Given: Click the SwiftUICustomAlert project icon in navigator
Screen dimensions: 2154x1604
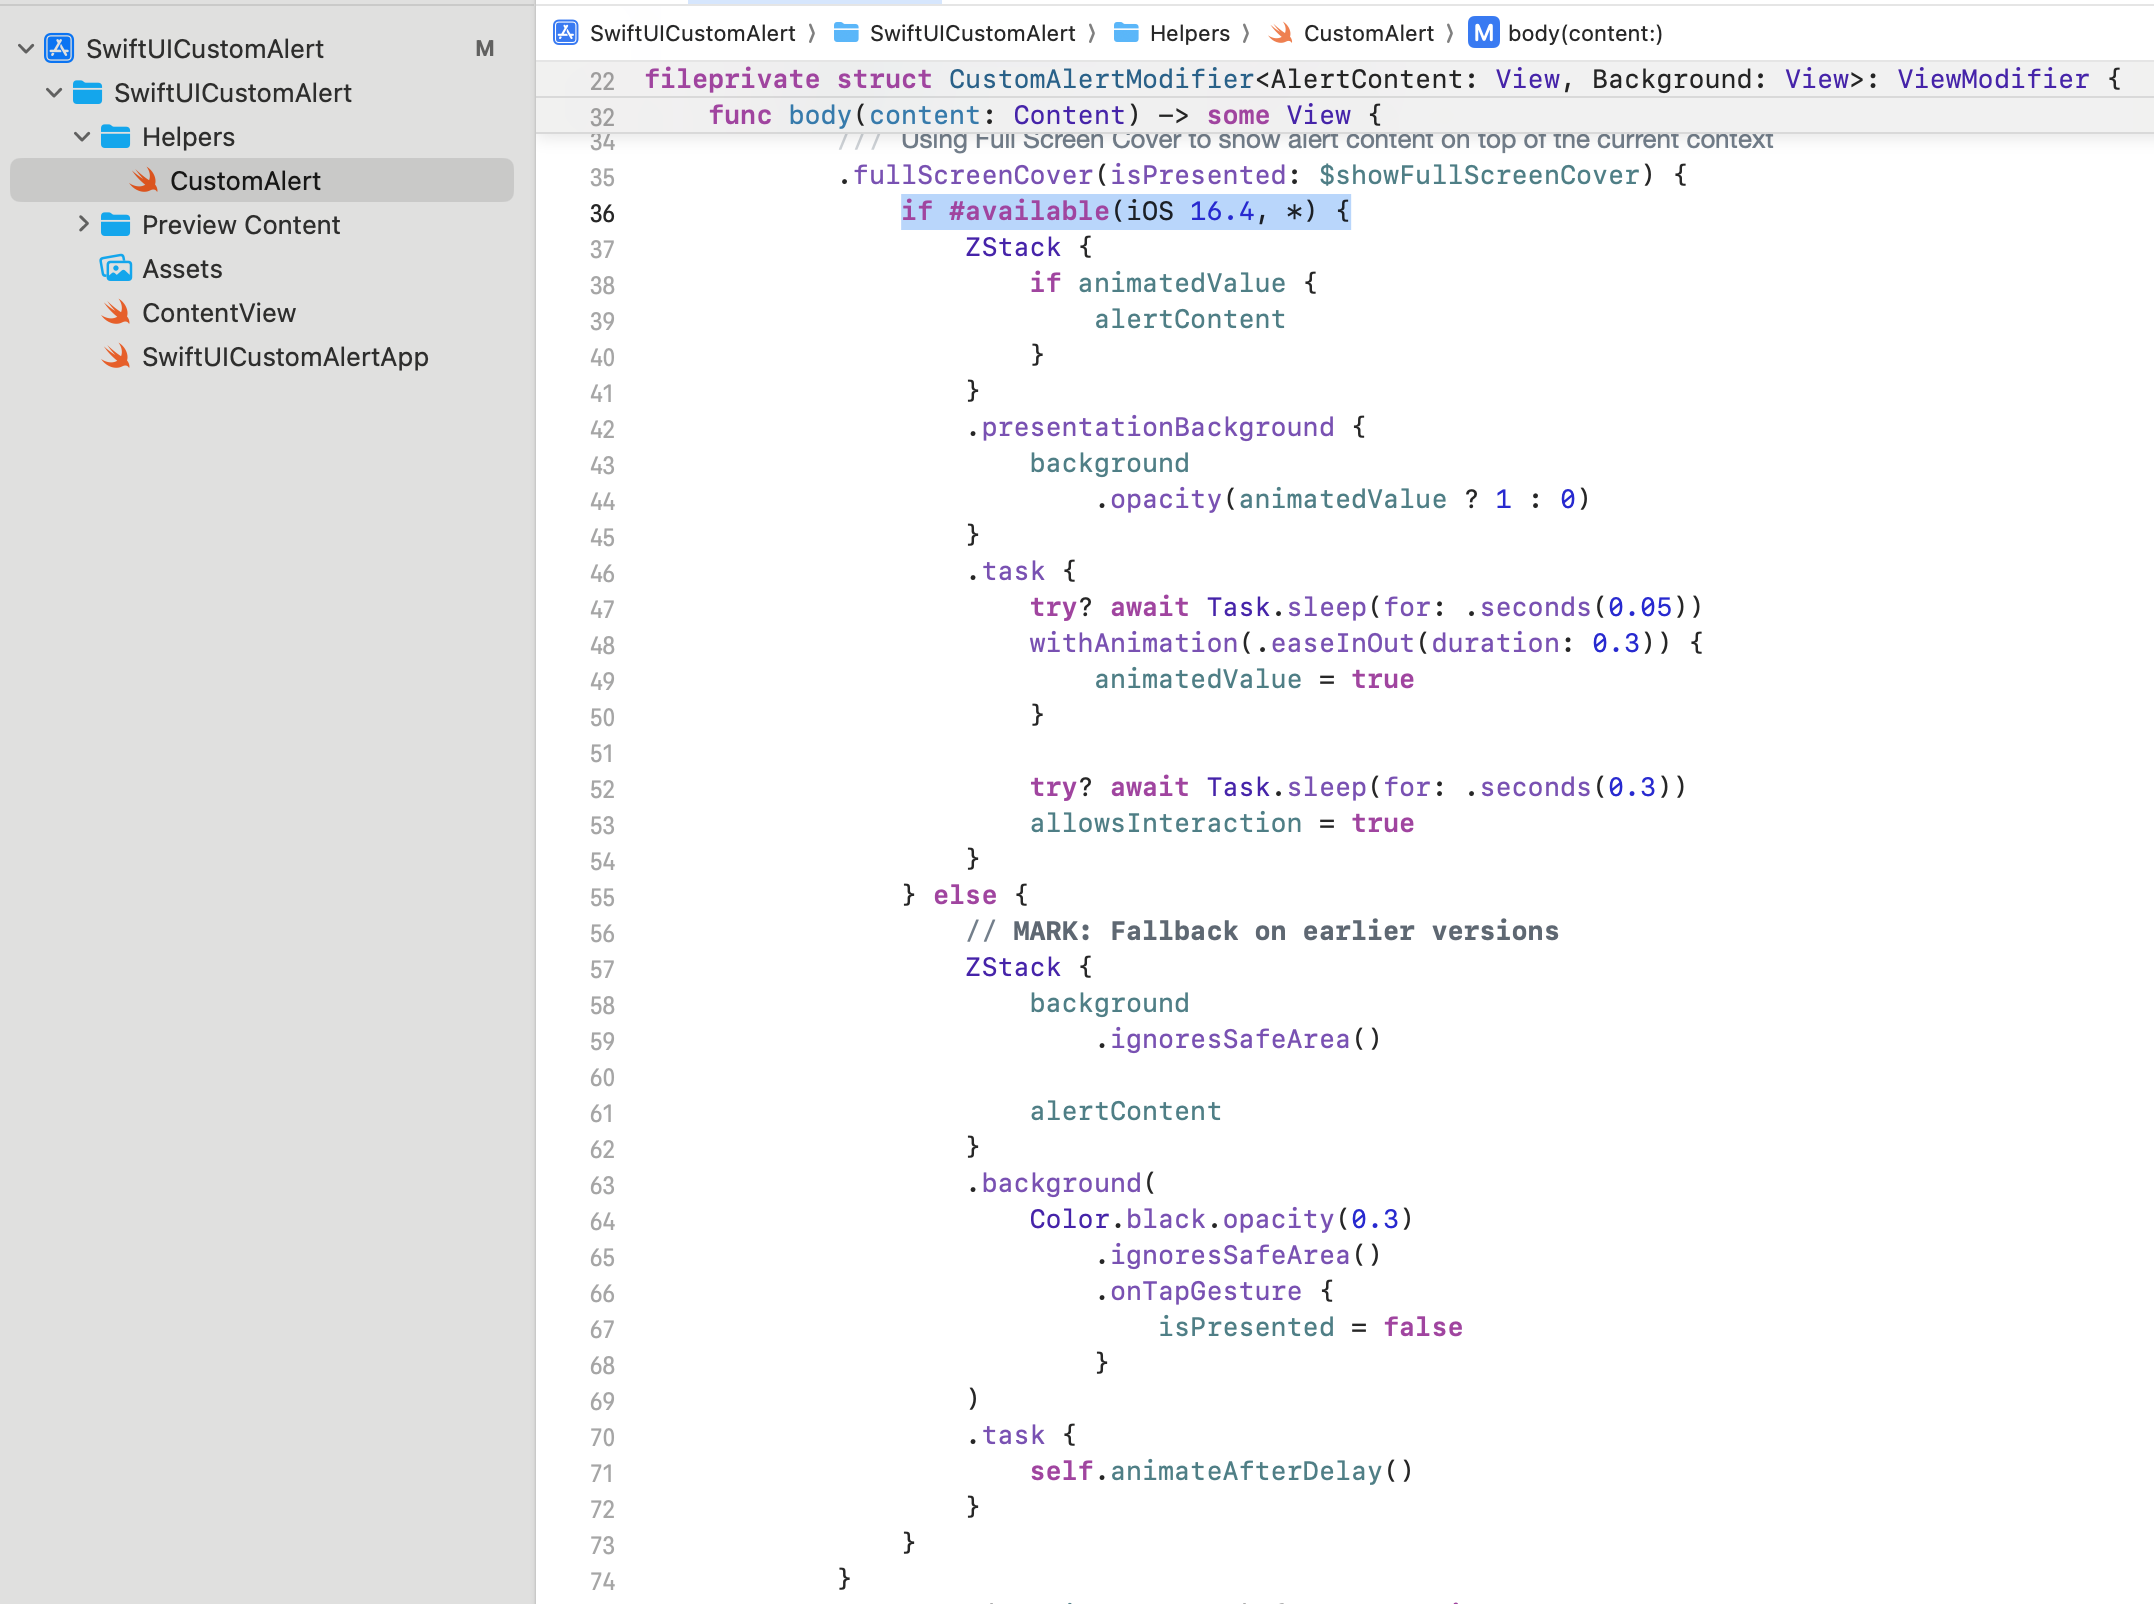Looking at the screenshot, I should tap(60, 48).
